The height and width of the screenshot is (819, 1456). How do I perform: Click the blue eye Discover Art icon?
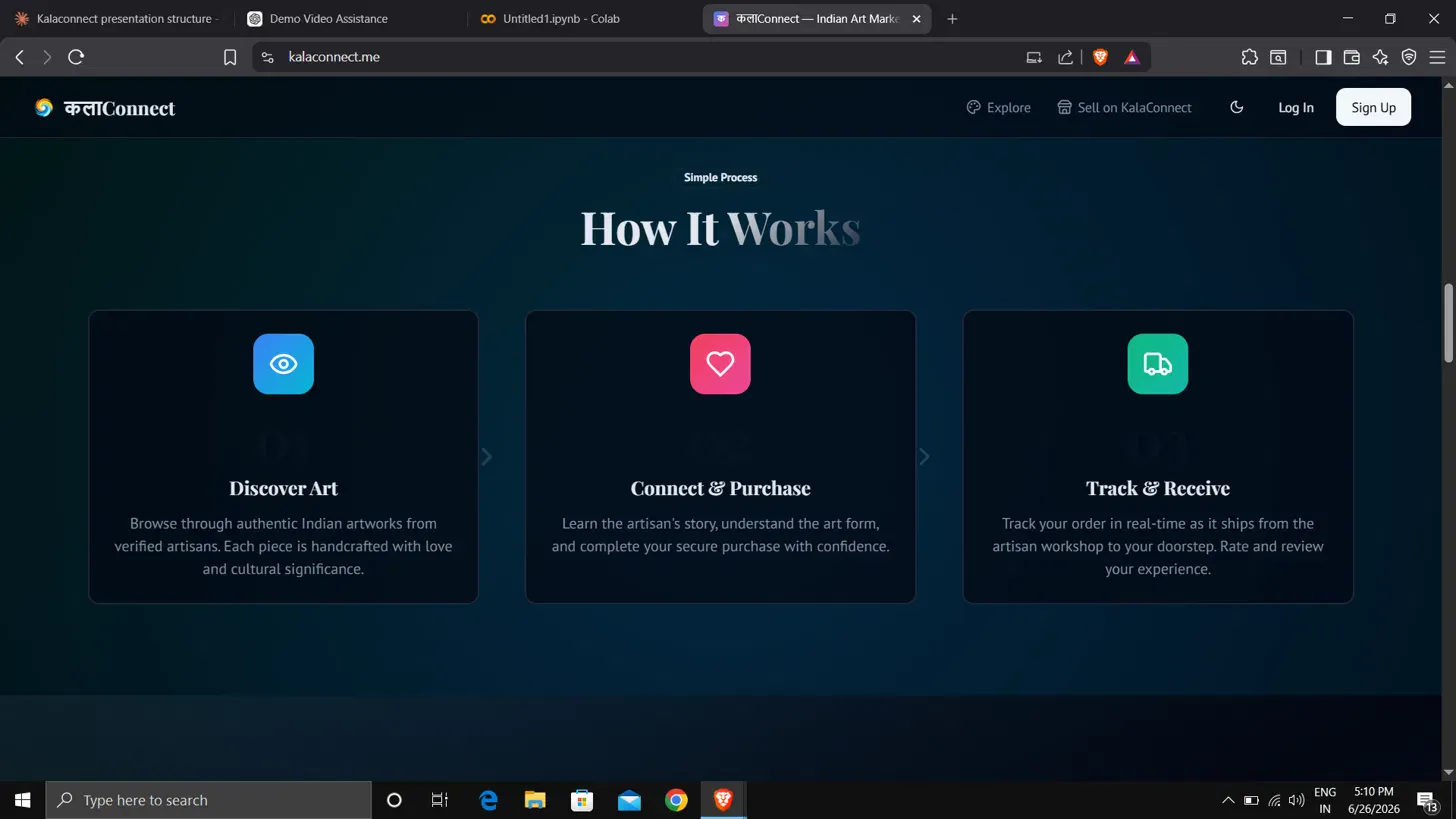point(283,364)
